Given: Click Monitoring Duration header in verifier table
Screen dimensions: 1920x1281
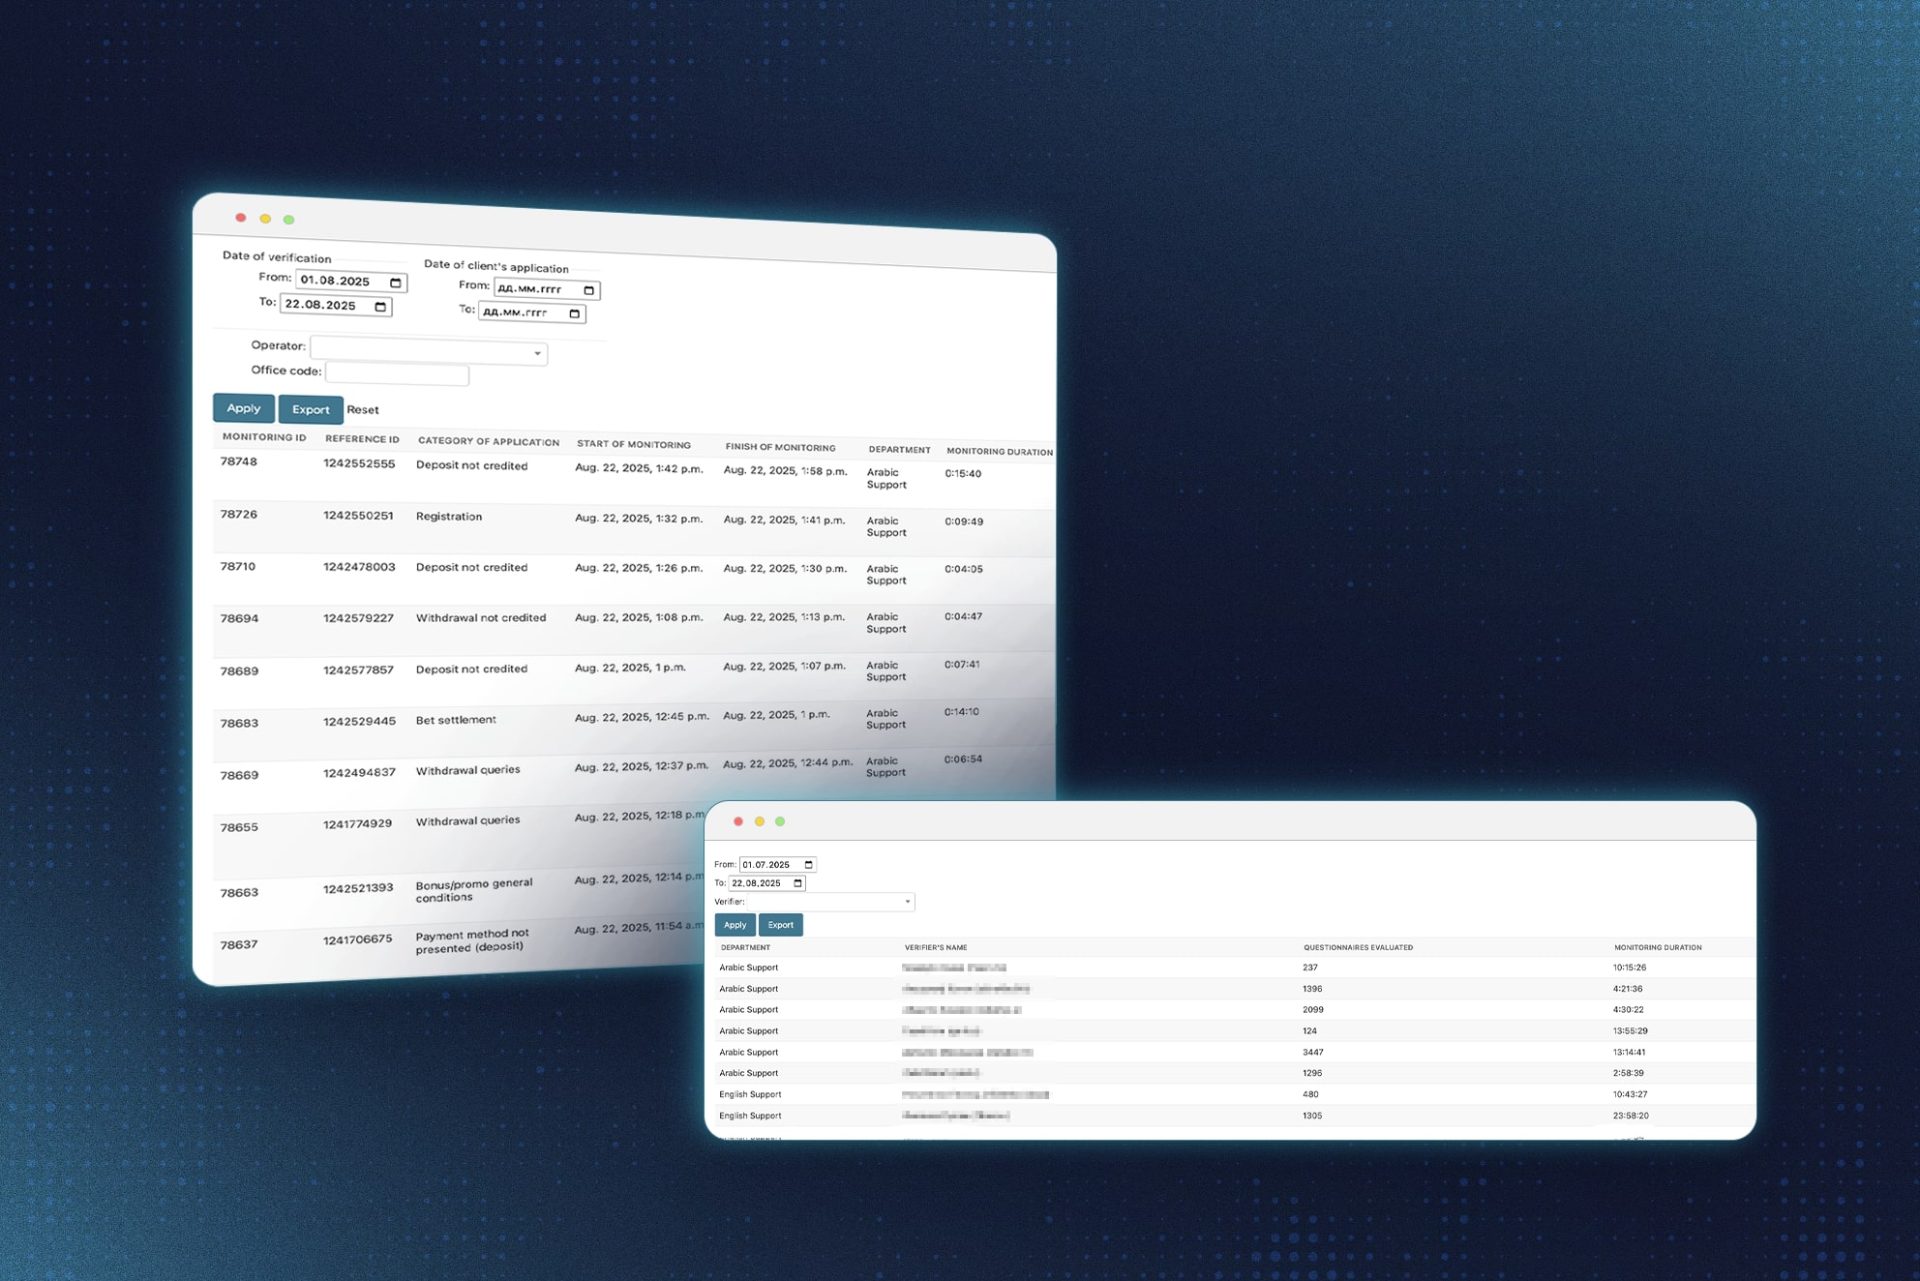Looking at the screenshot, I should tap(1657, 947).
